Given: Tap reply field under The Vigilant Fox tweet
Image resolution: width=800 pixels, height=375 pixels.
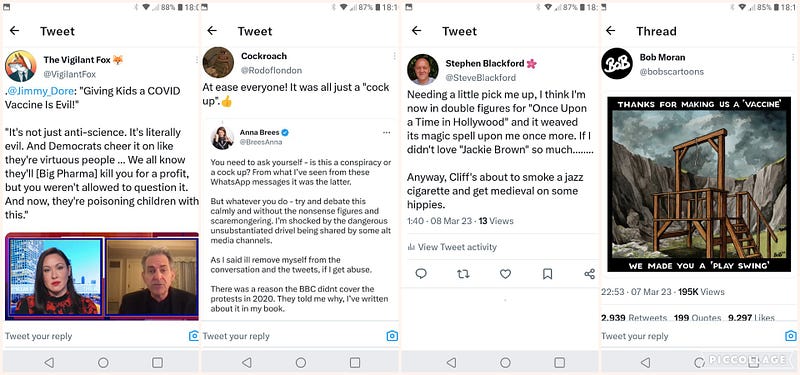Looking at the screenshot, I should pos(94,336).
